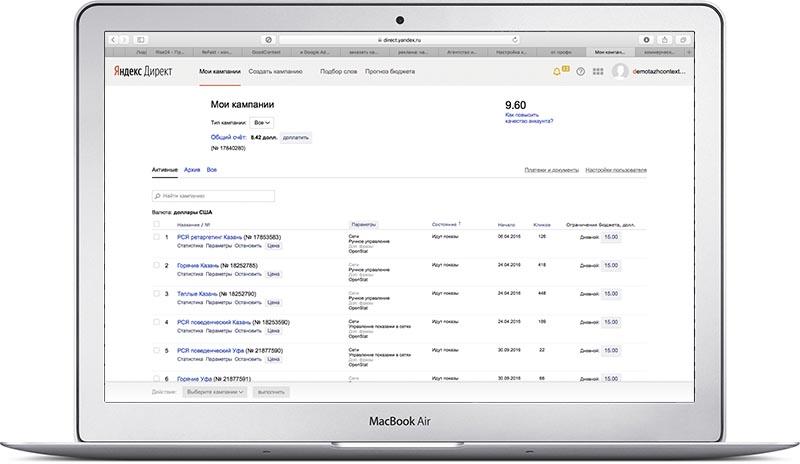Open the Yandex services grid icon
The height and width of the screenshot is (464, 800).
coord(598,71)
